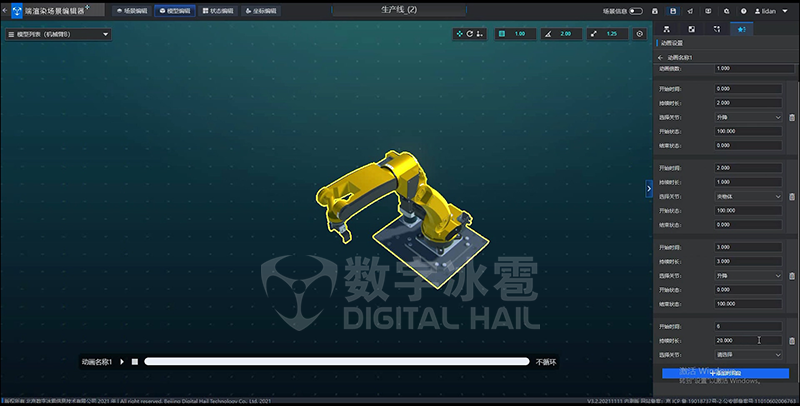
Task: Open the hierarchy structure panel tab
Action: [666, 29]
